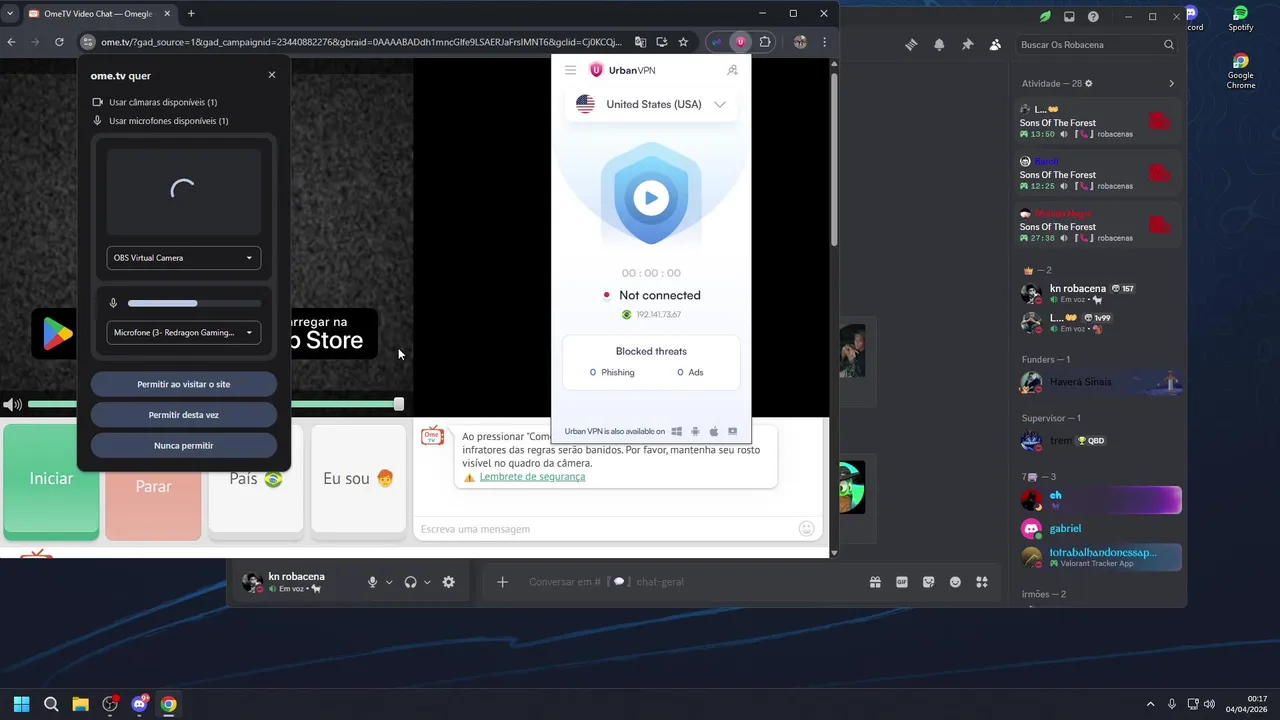Viewport: 1280px width, 720px height.
Task: Start the Urban VPN connection with play button
Action: [x=651, y=198]
